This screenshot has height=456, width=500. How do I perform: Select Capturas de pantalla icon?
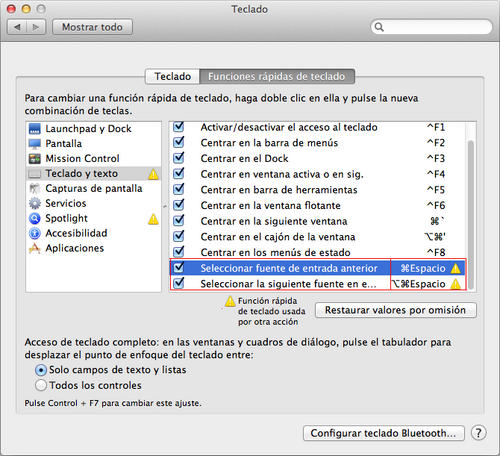click(35, 189)
